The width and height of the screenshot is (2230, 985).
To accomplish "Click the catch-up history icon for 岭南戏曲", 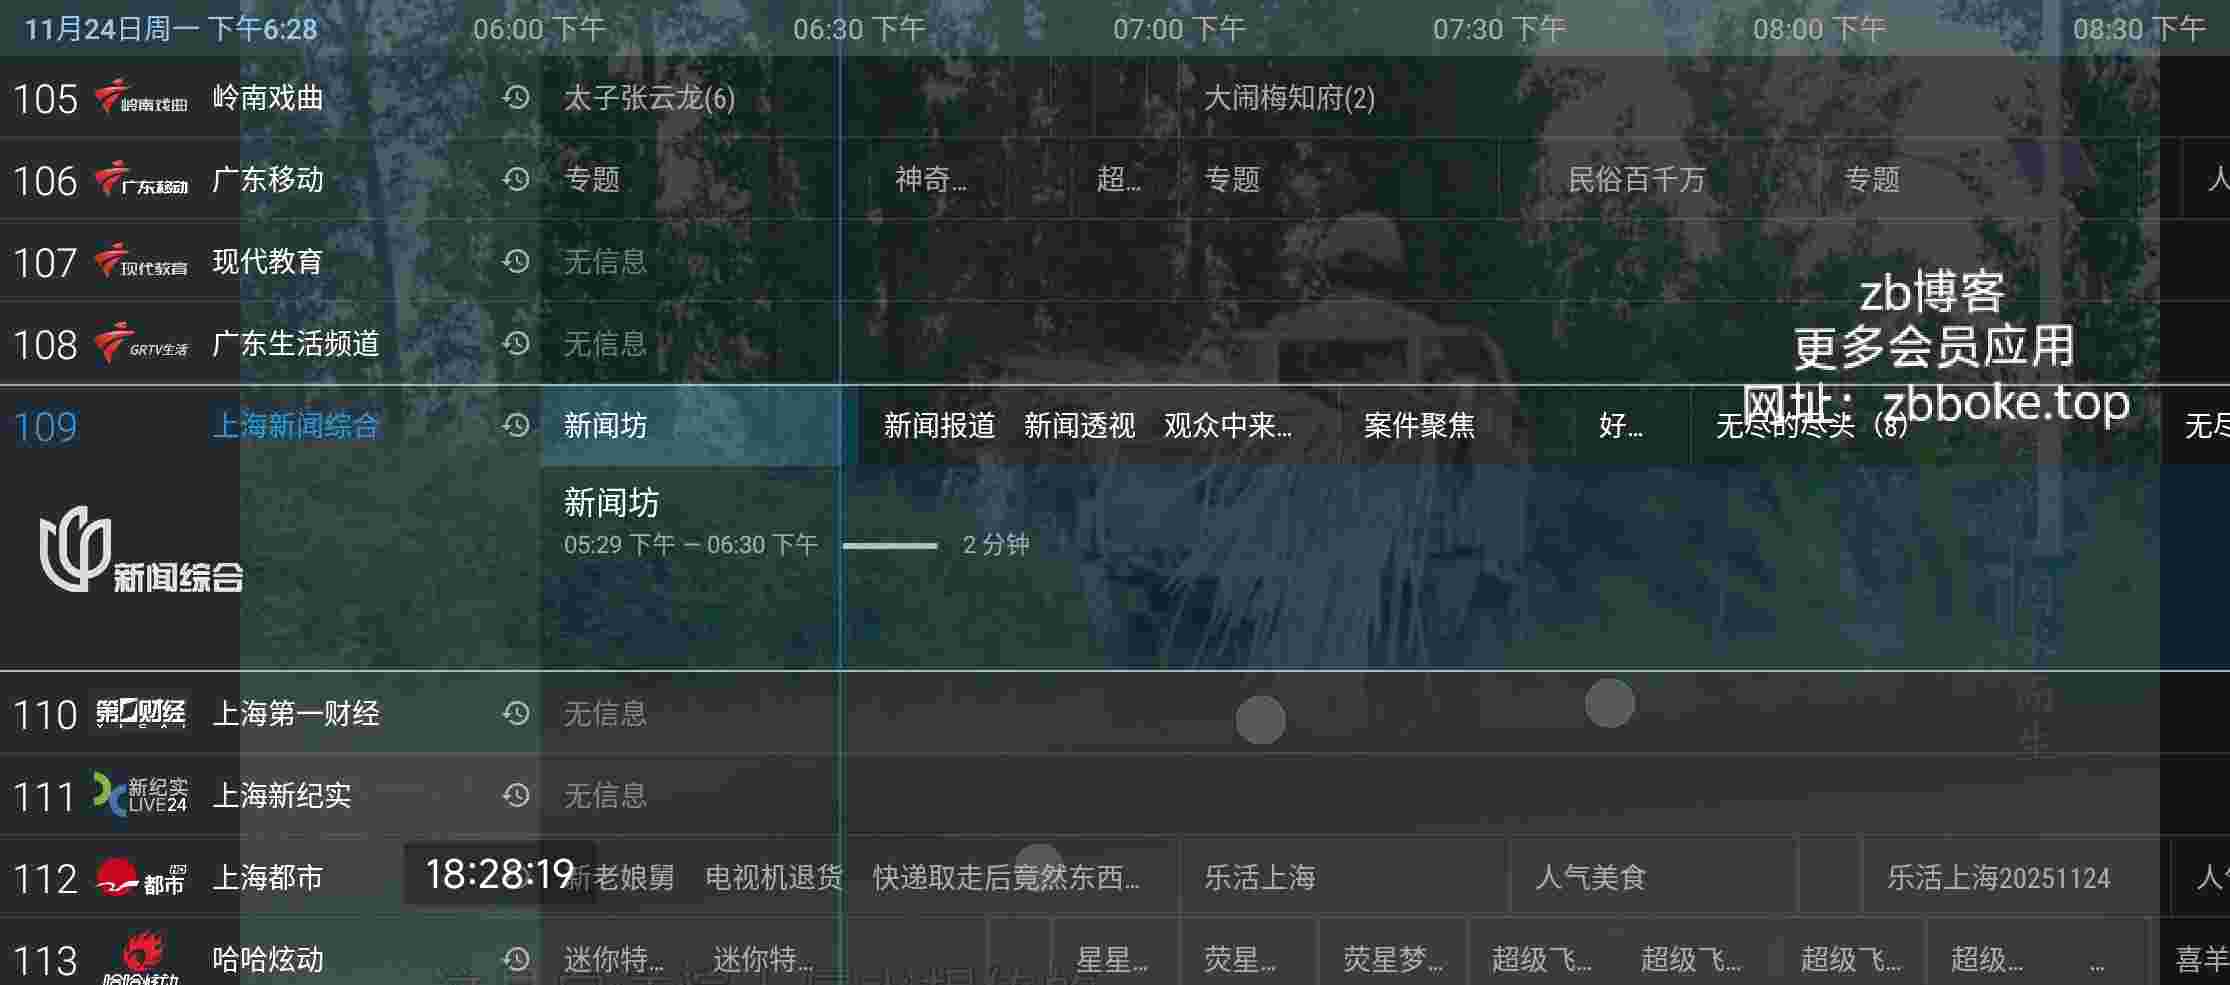I will click(x=516, y=97).
